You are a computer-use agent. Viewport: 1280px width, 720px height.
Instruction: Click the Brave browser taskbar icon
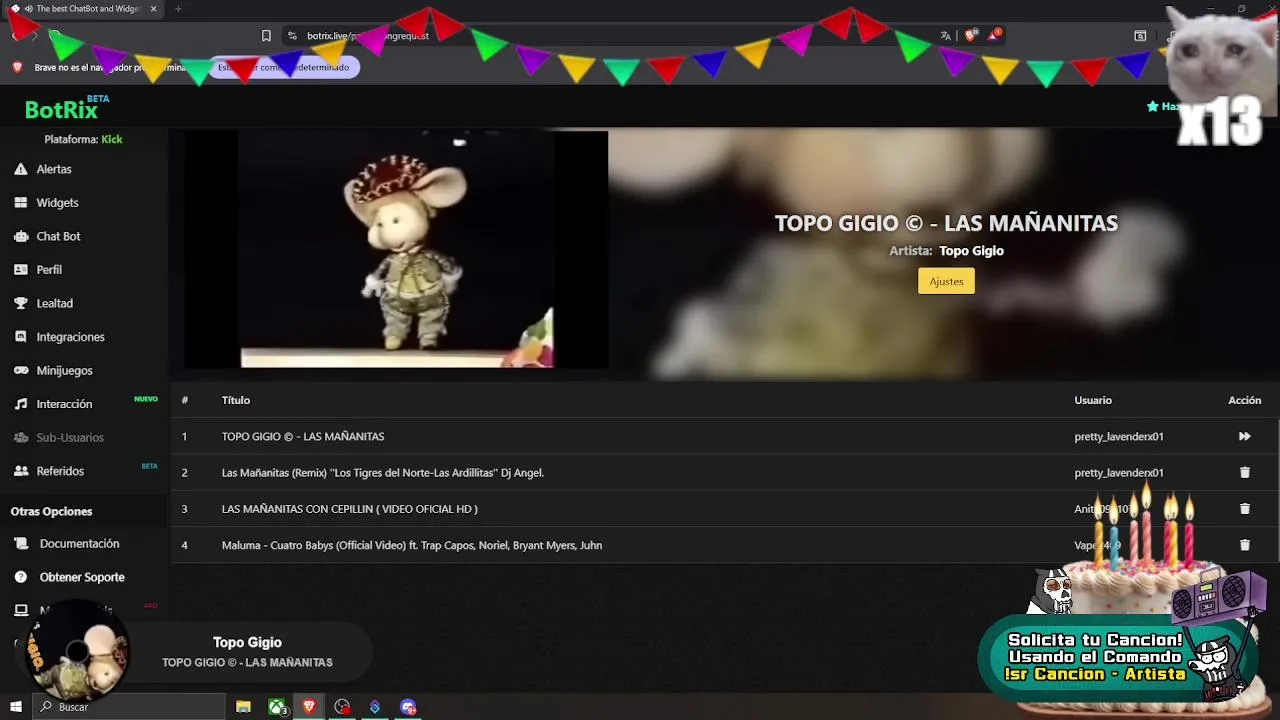click(309, 707)
